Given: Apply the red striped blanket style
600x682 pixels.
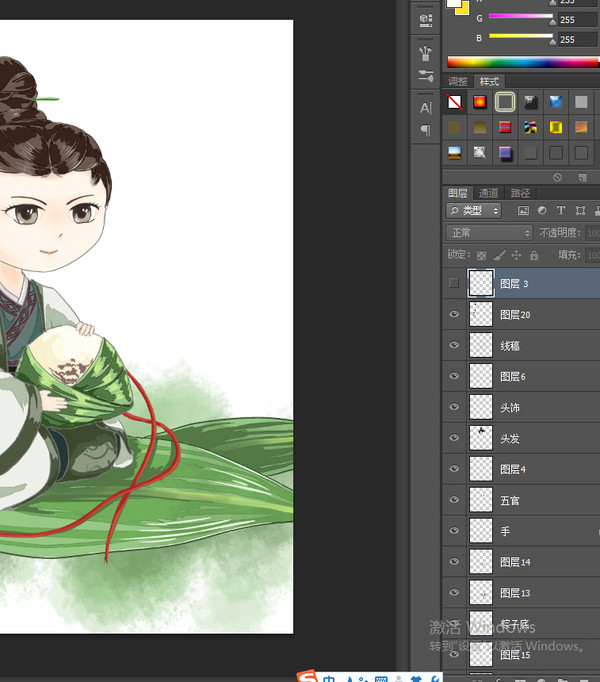Looking at the screenshot, I should click(505, 127).
